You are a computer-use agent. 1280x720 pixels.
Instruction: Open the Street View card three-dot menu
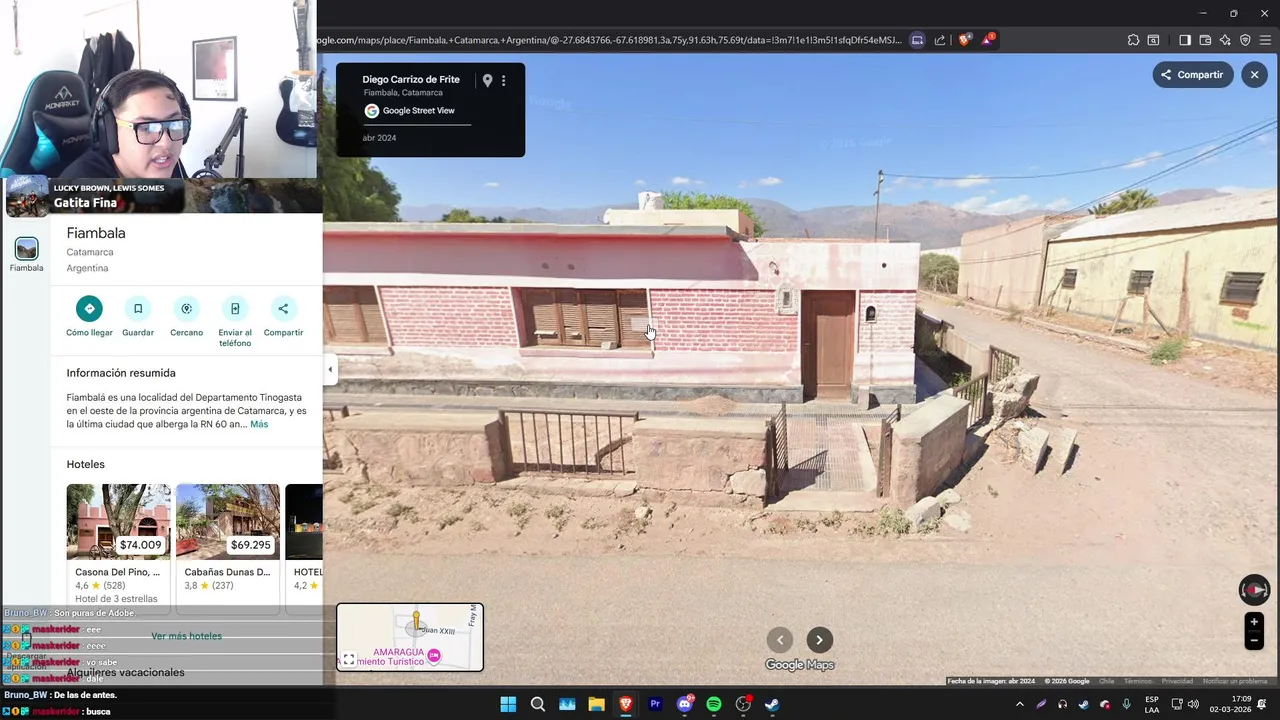click(x=503, y=80)
